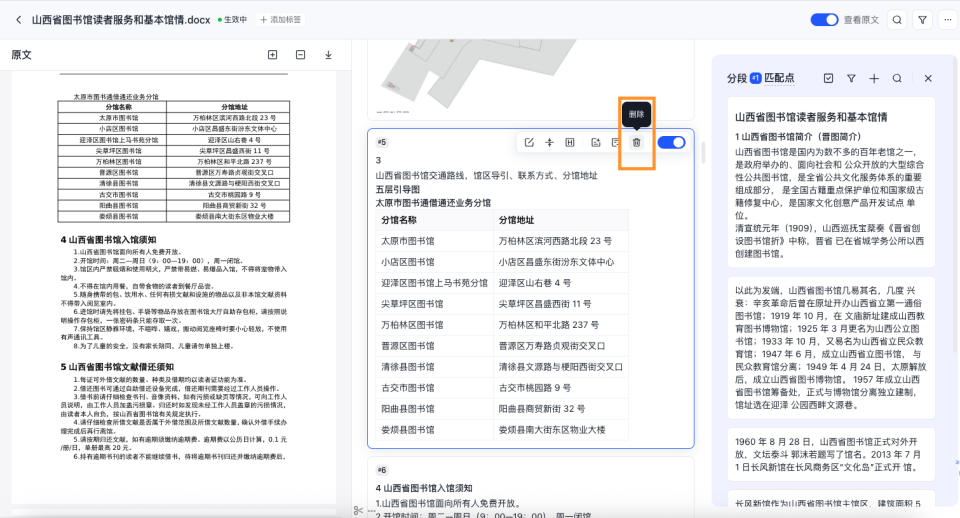This screenshot has height=518, width=960.
Task: Close the segment panel with the X icon
Action: pyautogui.click(x=928, y=78)
